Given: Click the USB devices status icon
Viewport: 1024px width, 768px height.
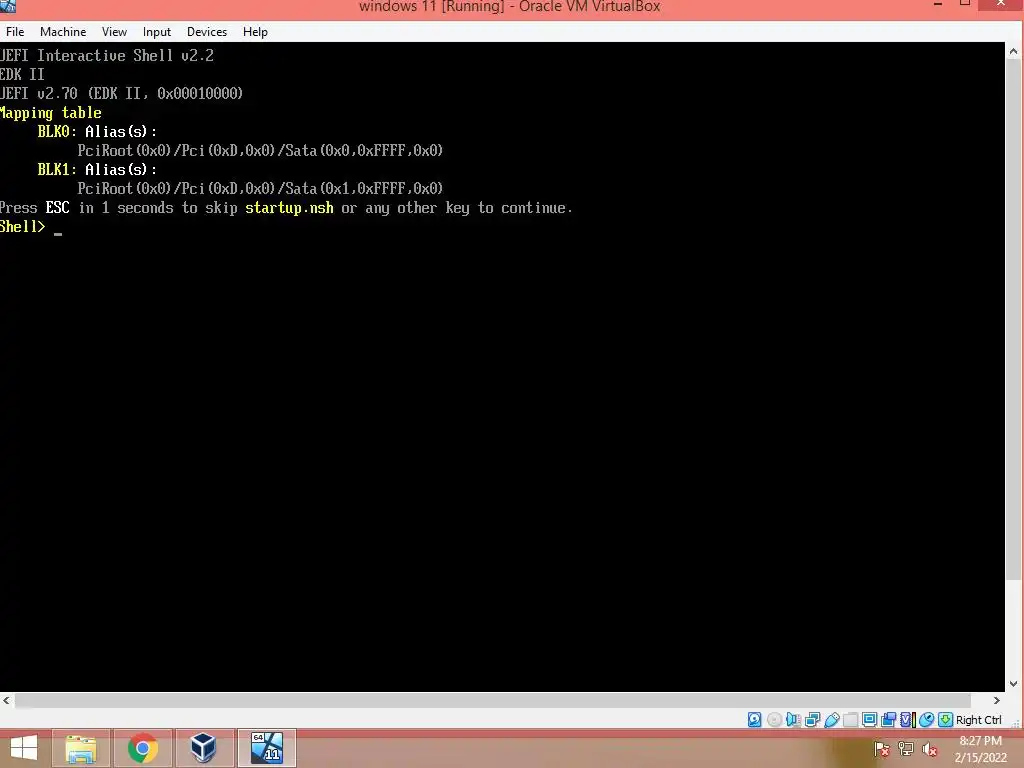Looking at the screenshot, I should pos(831,720).
